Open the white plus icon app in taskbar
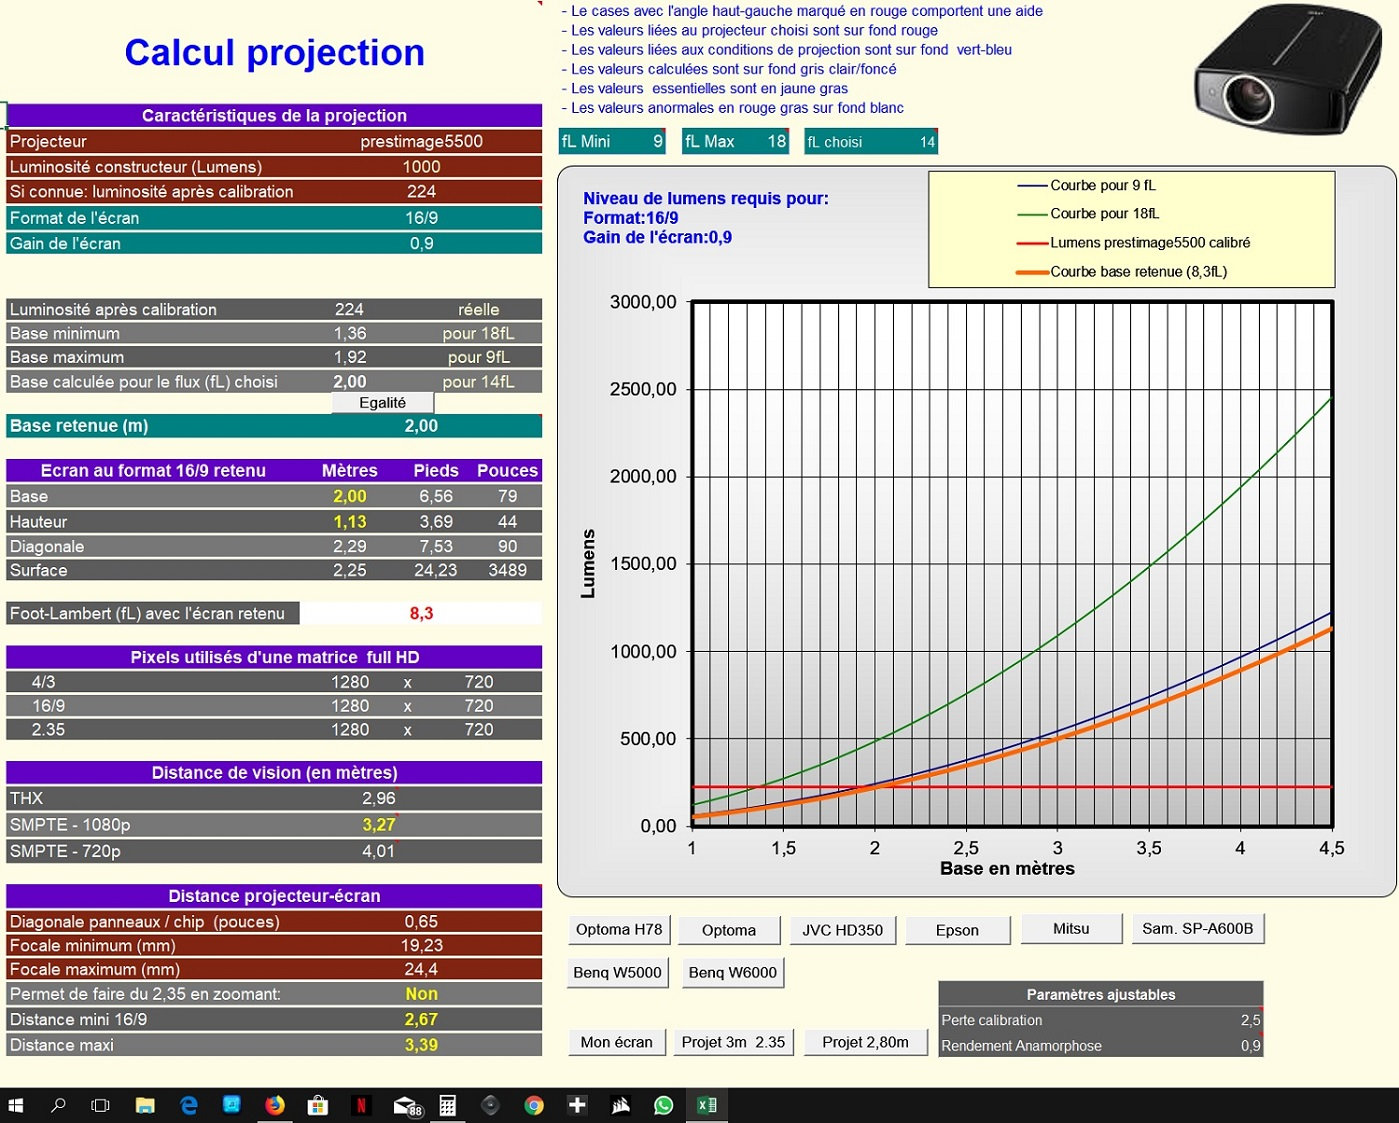1399x1123 pixels. pyautogui.click(x=577, y=1105)
